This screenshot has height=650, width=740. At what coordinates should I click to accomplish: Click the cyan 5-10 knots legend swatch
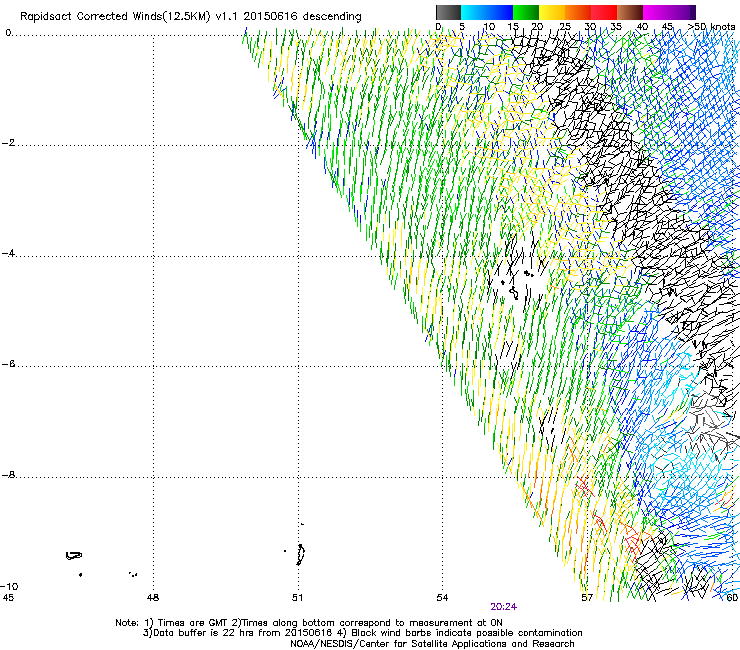click(x=474, y=12)
